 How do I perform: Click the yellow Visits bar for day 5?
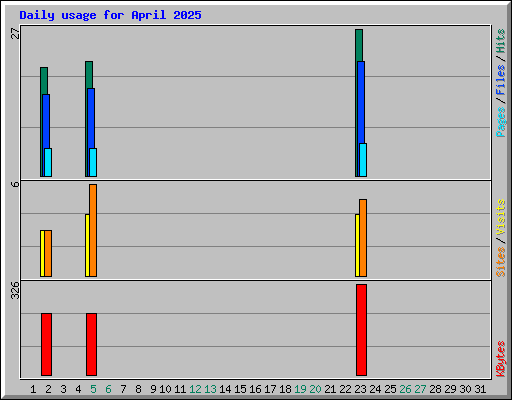(x=87, y=245)
